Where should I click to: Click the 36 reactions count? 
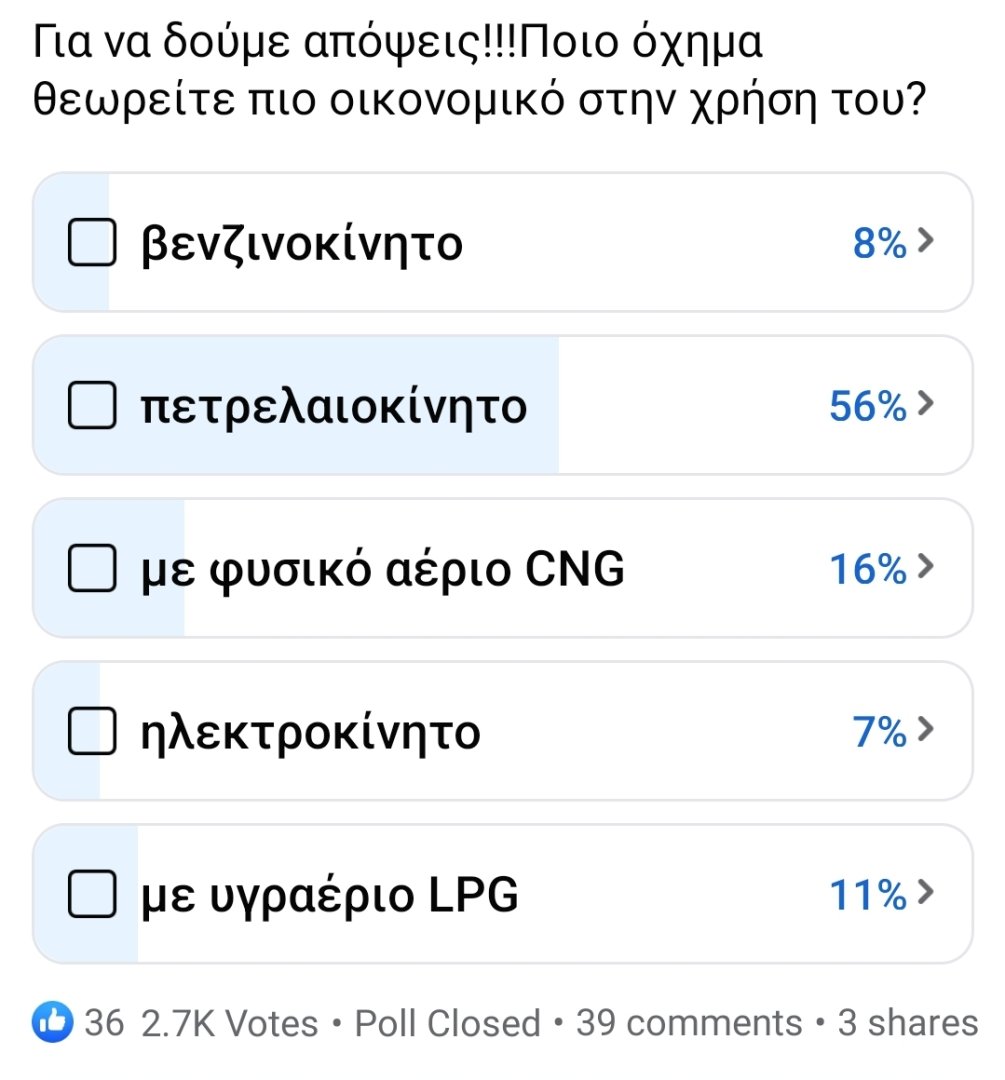pos(104,1023)
